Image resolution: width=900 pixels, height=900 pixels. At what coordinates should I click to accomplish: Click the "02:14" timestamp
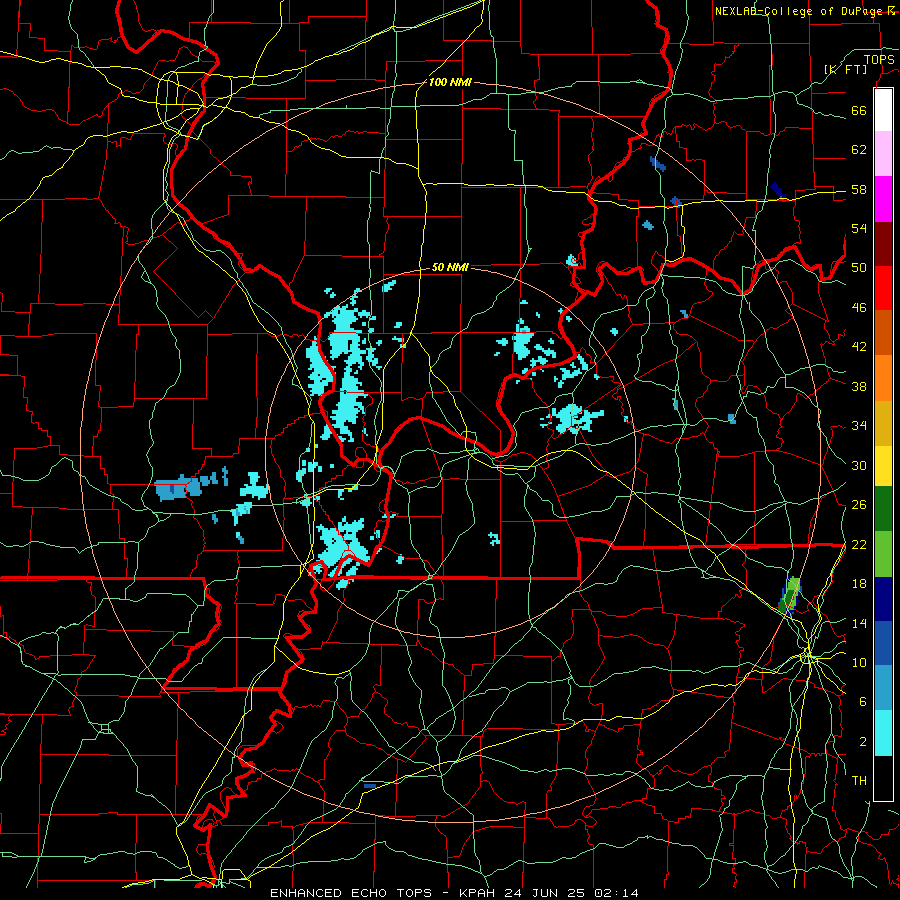616,893
